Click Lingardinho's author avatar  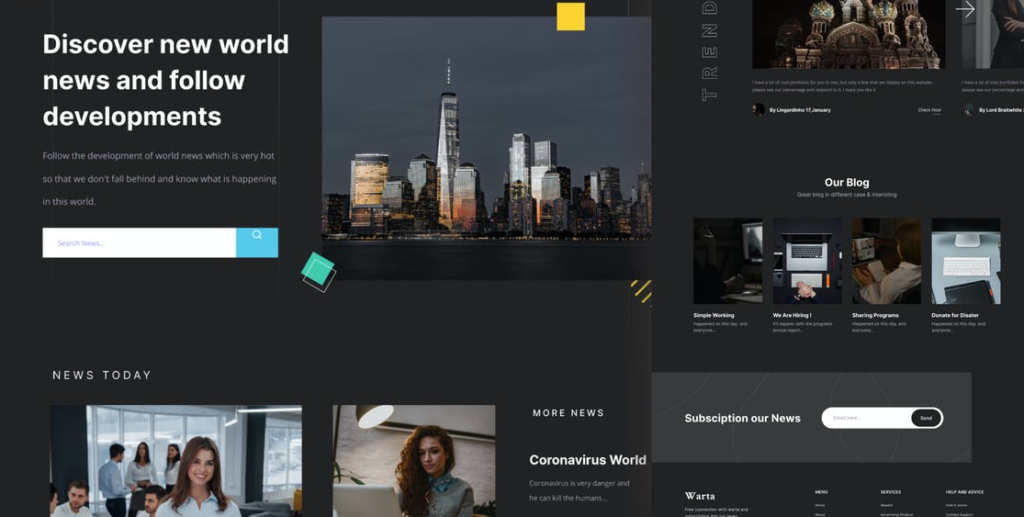coord(758,110)
